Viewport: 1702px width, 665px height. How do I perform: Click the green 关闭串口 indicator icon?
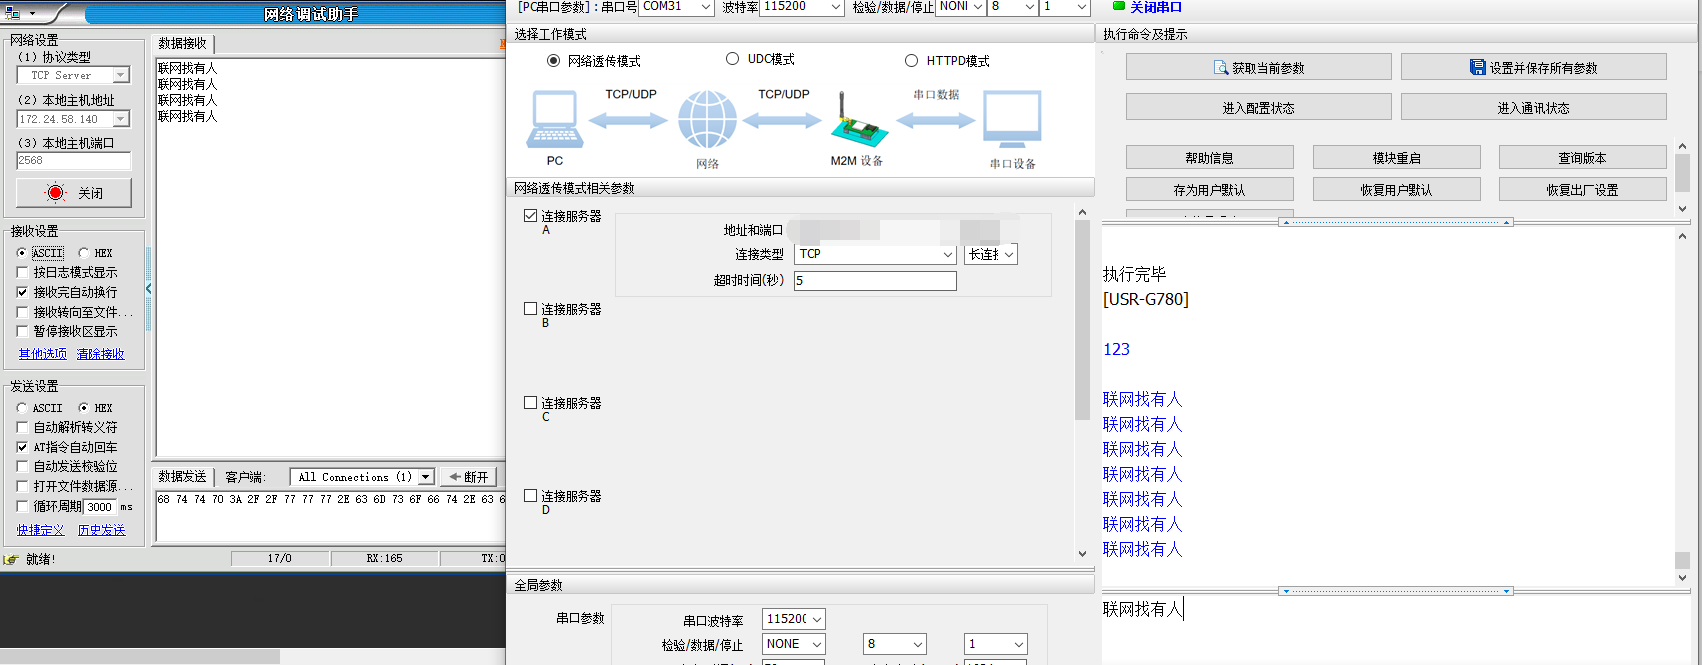1119,6
